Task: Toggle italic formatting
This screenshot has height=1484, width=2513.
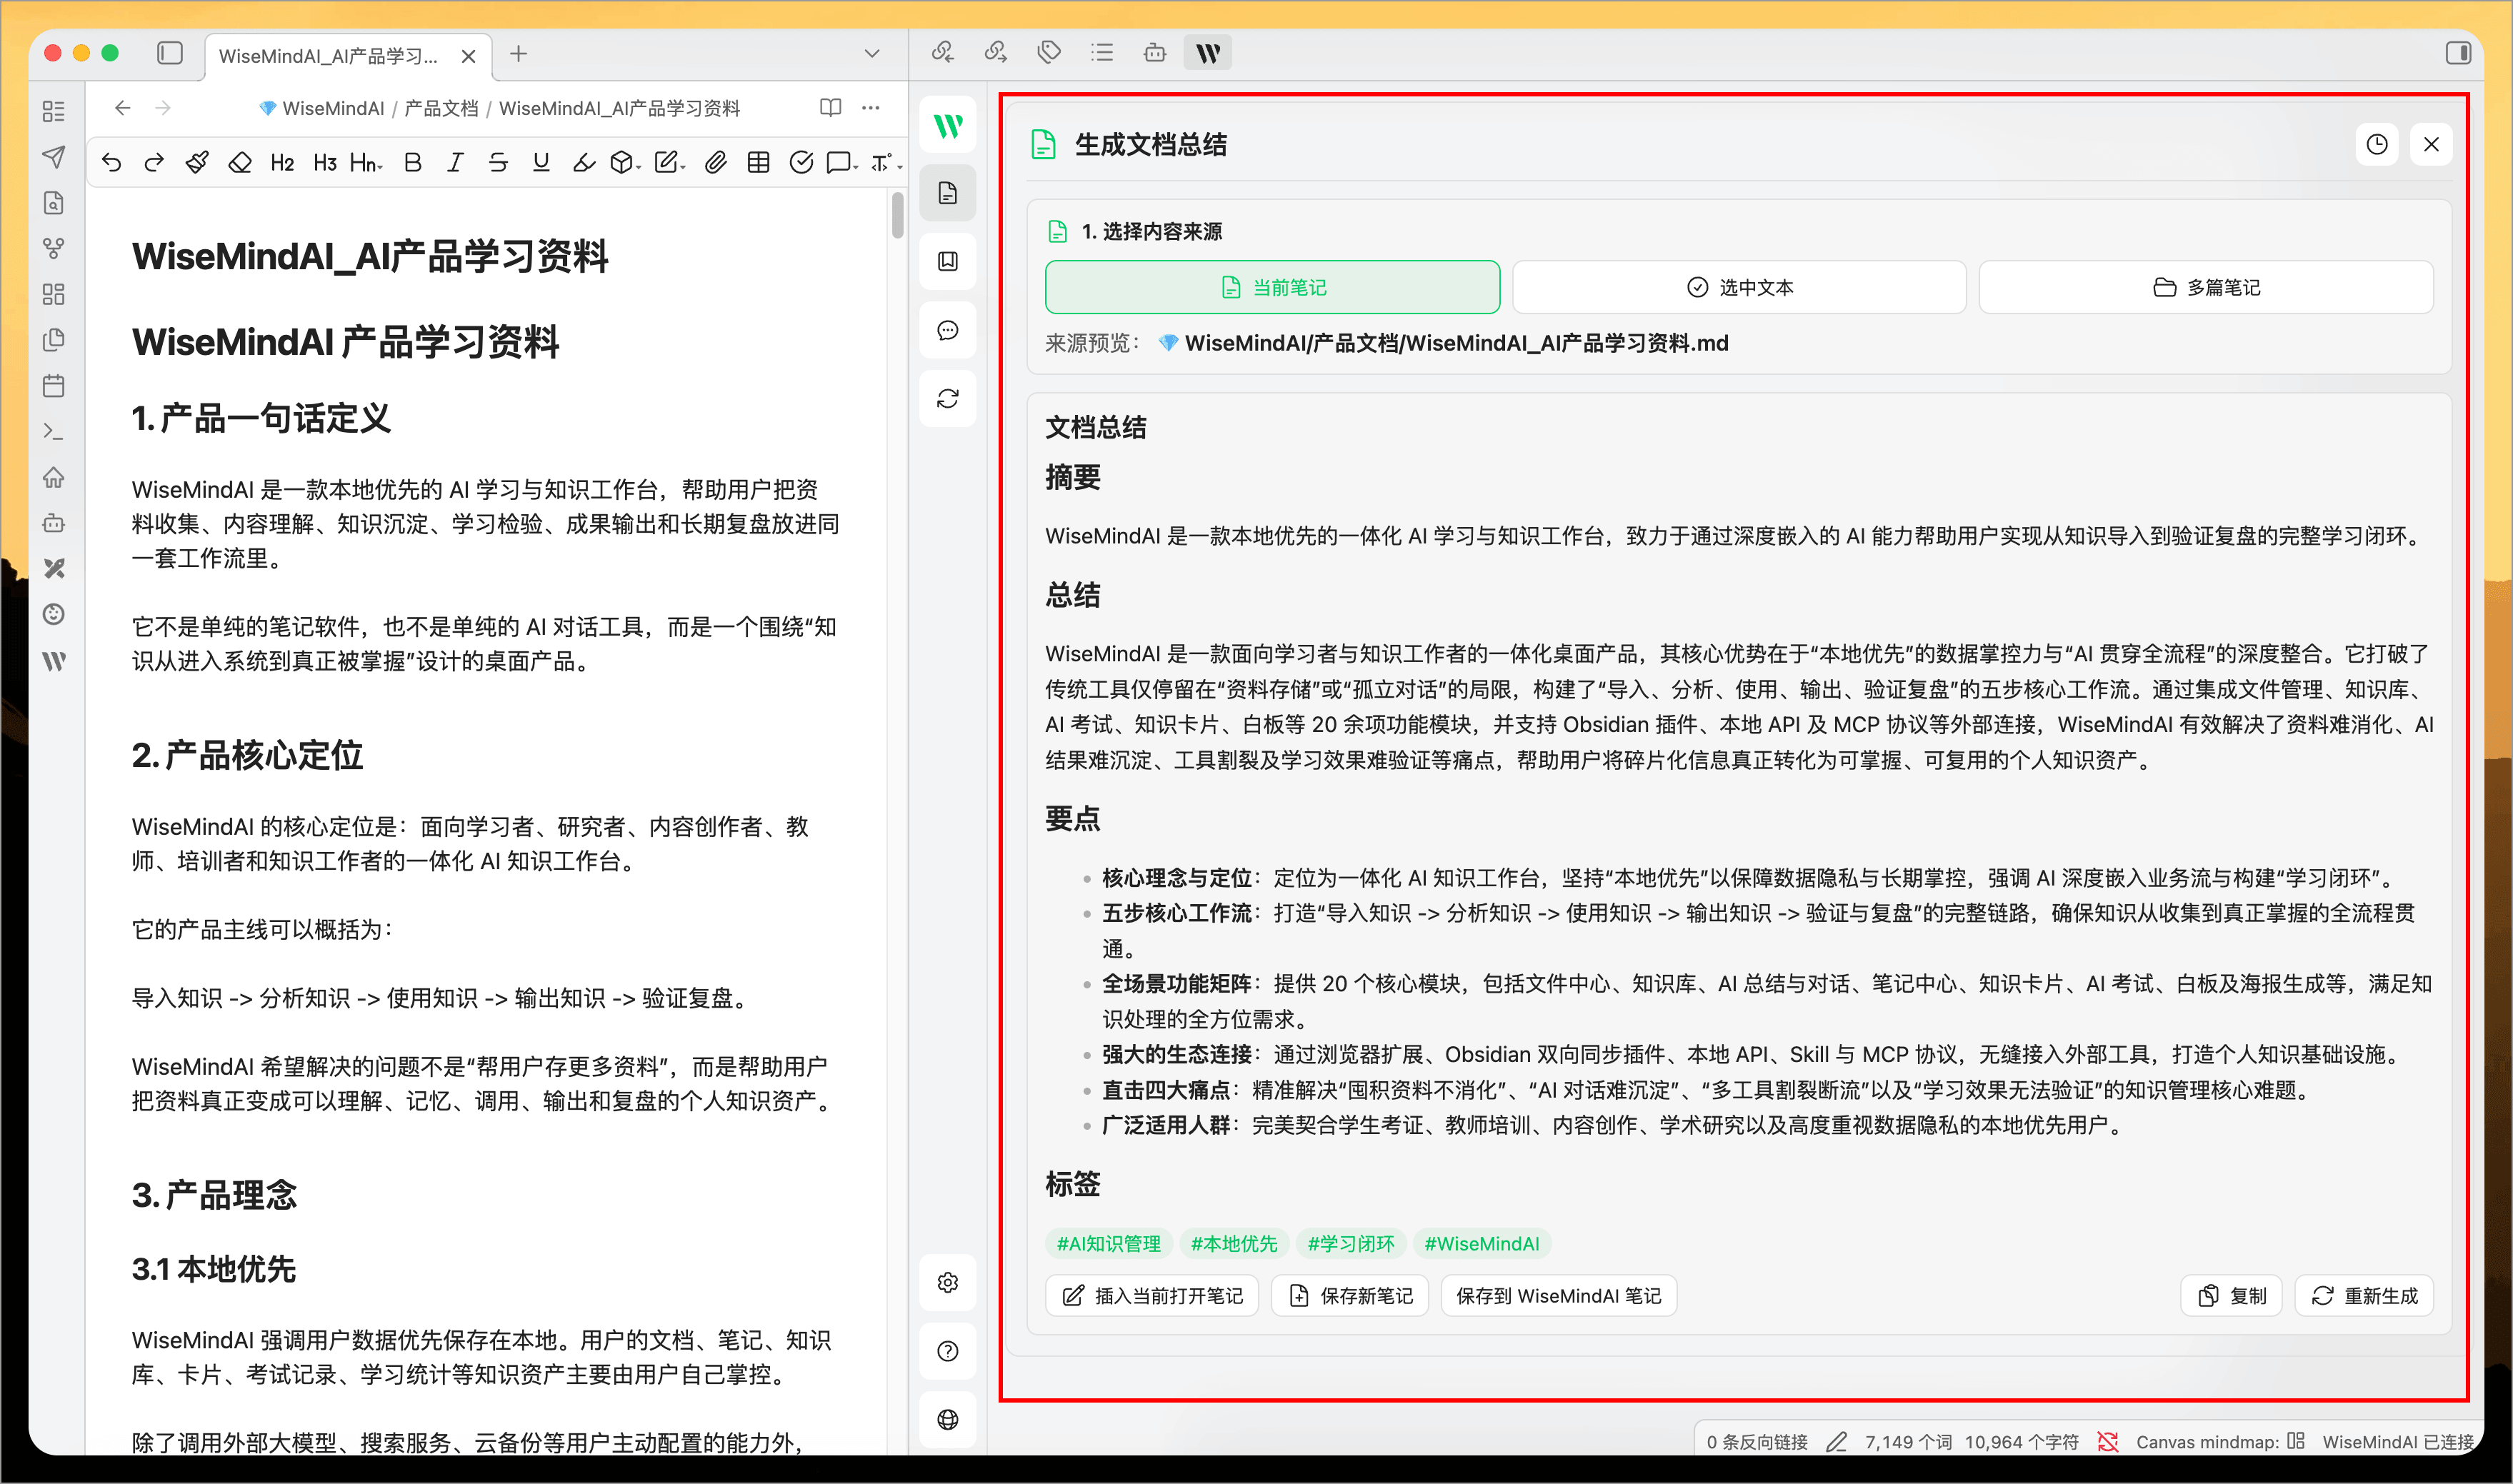Action: point(456,162)
